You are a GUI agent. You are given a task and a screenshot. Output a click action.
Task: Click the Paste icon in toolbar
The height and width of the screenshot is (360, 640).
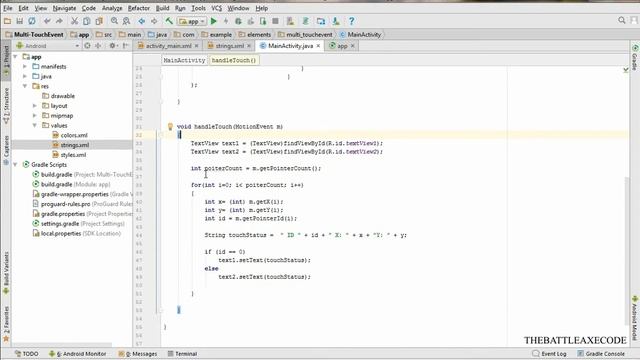pyautogui.click(x=99, y=21)
